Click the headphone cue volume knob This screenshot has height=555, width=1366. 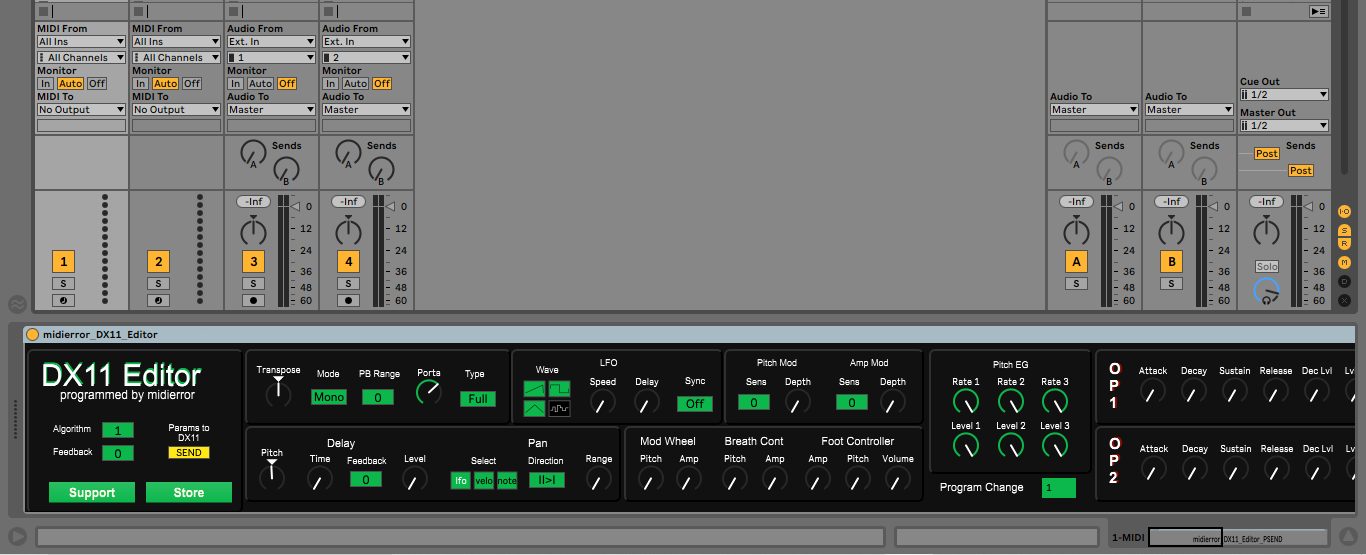click(x=1266, y=291)
